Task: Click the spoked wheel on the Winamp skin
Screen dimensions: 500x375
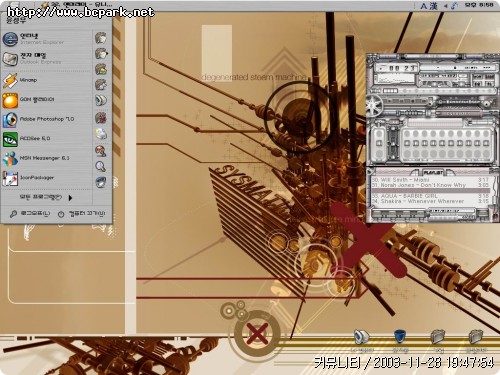Action: (x=374, y=105)
